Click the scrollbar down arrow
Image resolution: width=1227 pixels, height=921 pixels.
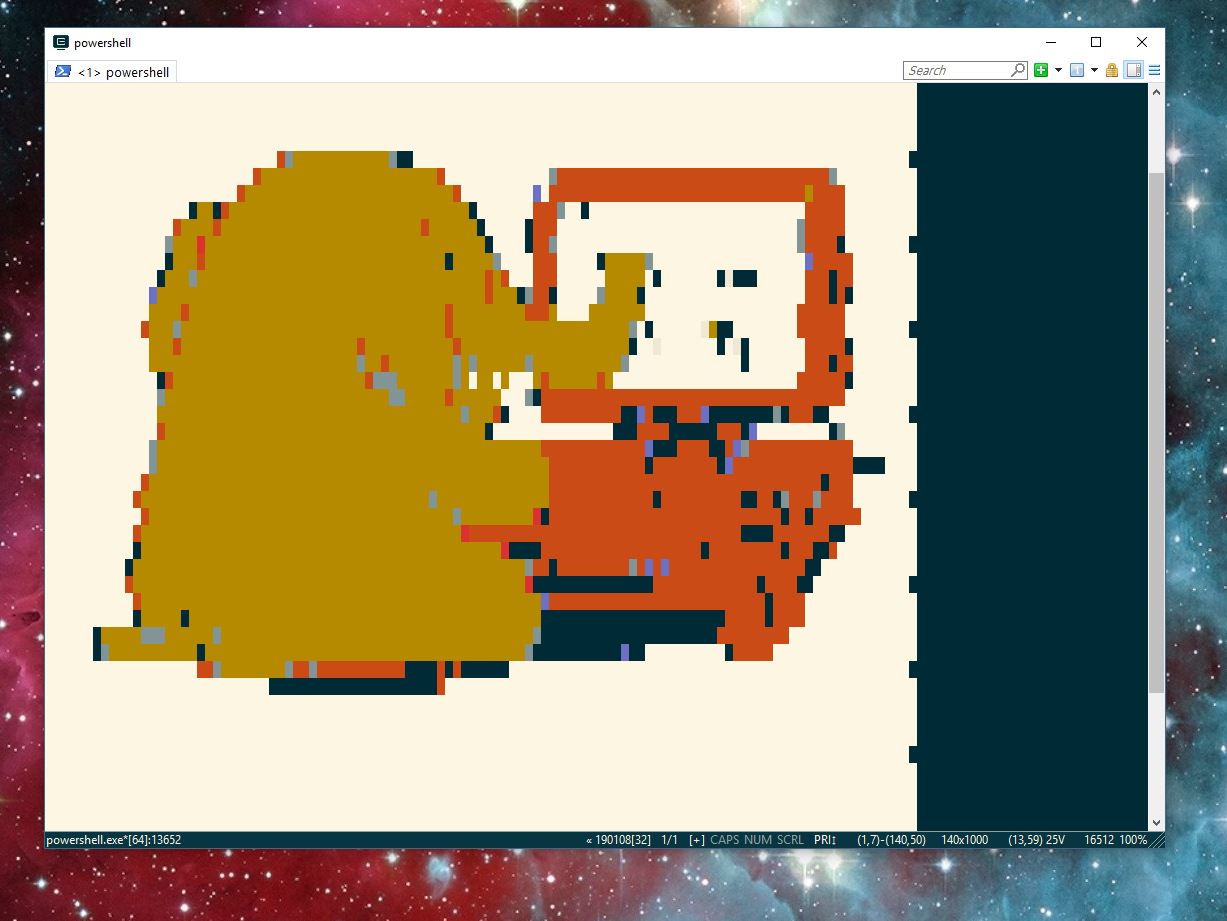pos(1156,822)
